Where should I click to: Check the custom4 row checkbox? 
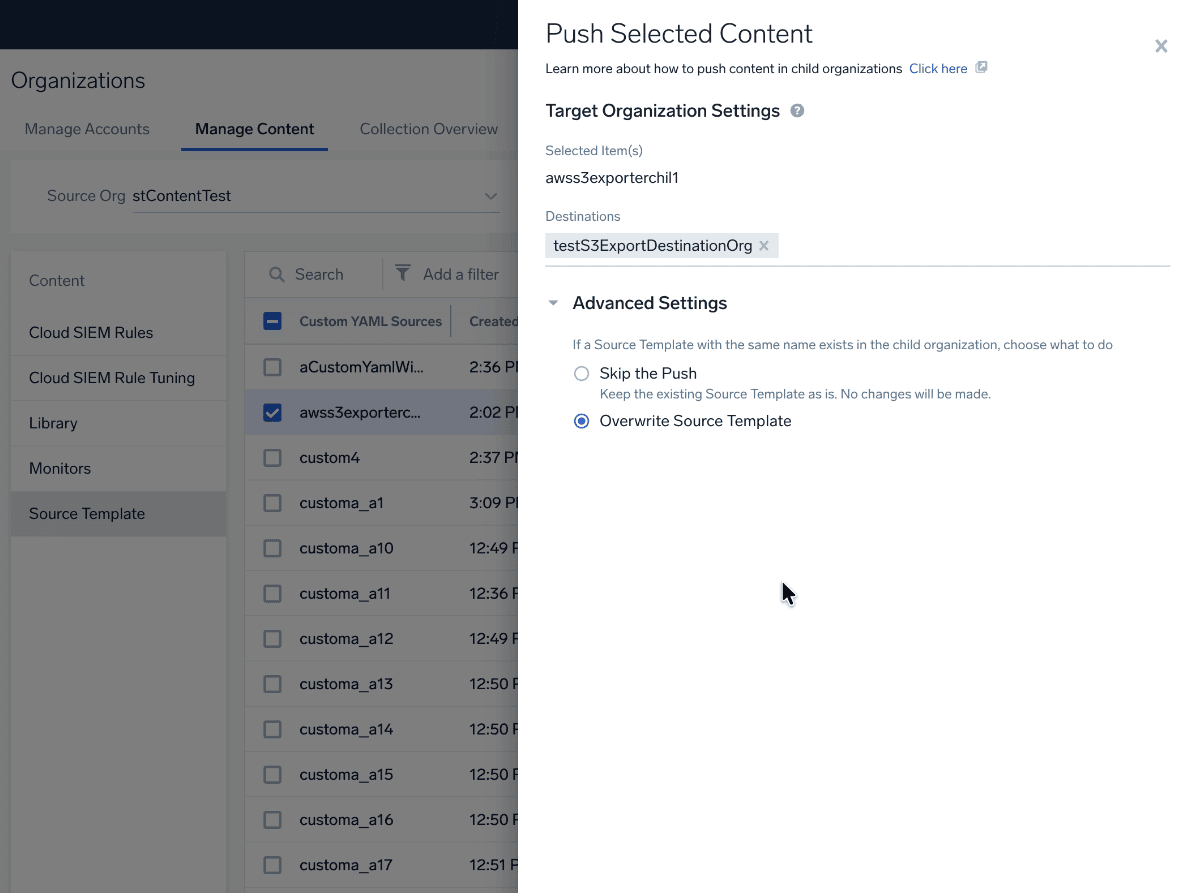272,458
